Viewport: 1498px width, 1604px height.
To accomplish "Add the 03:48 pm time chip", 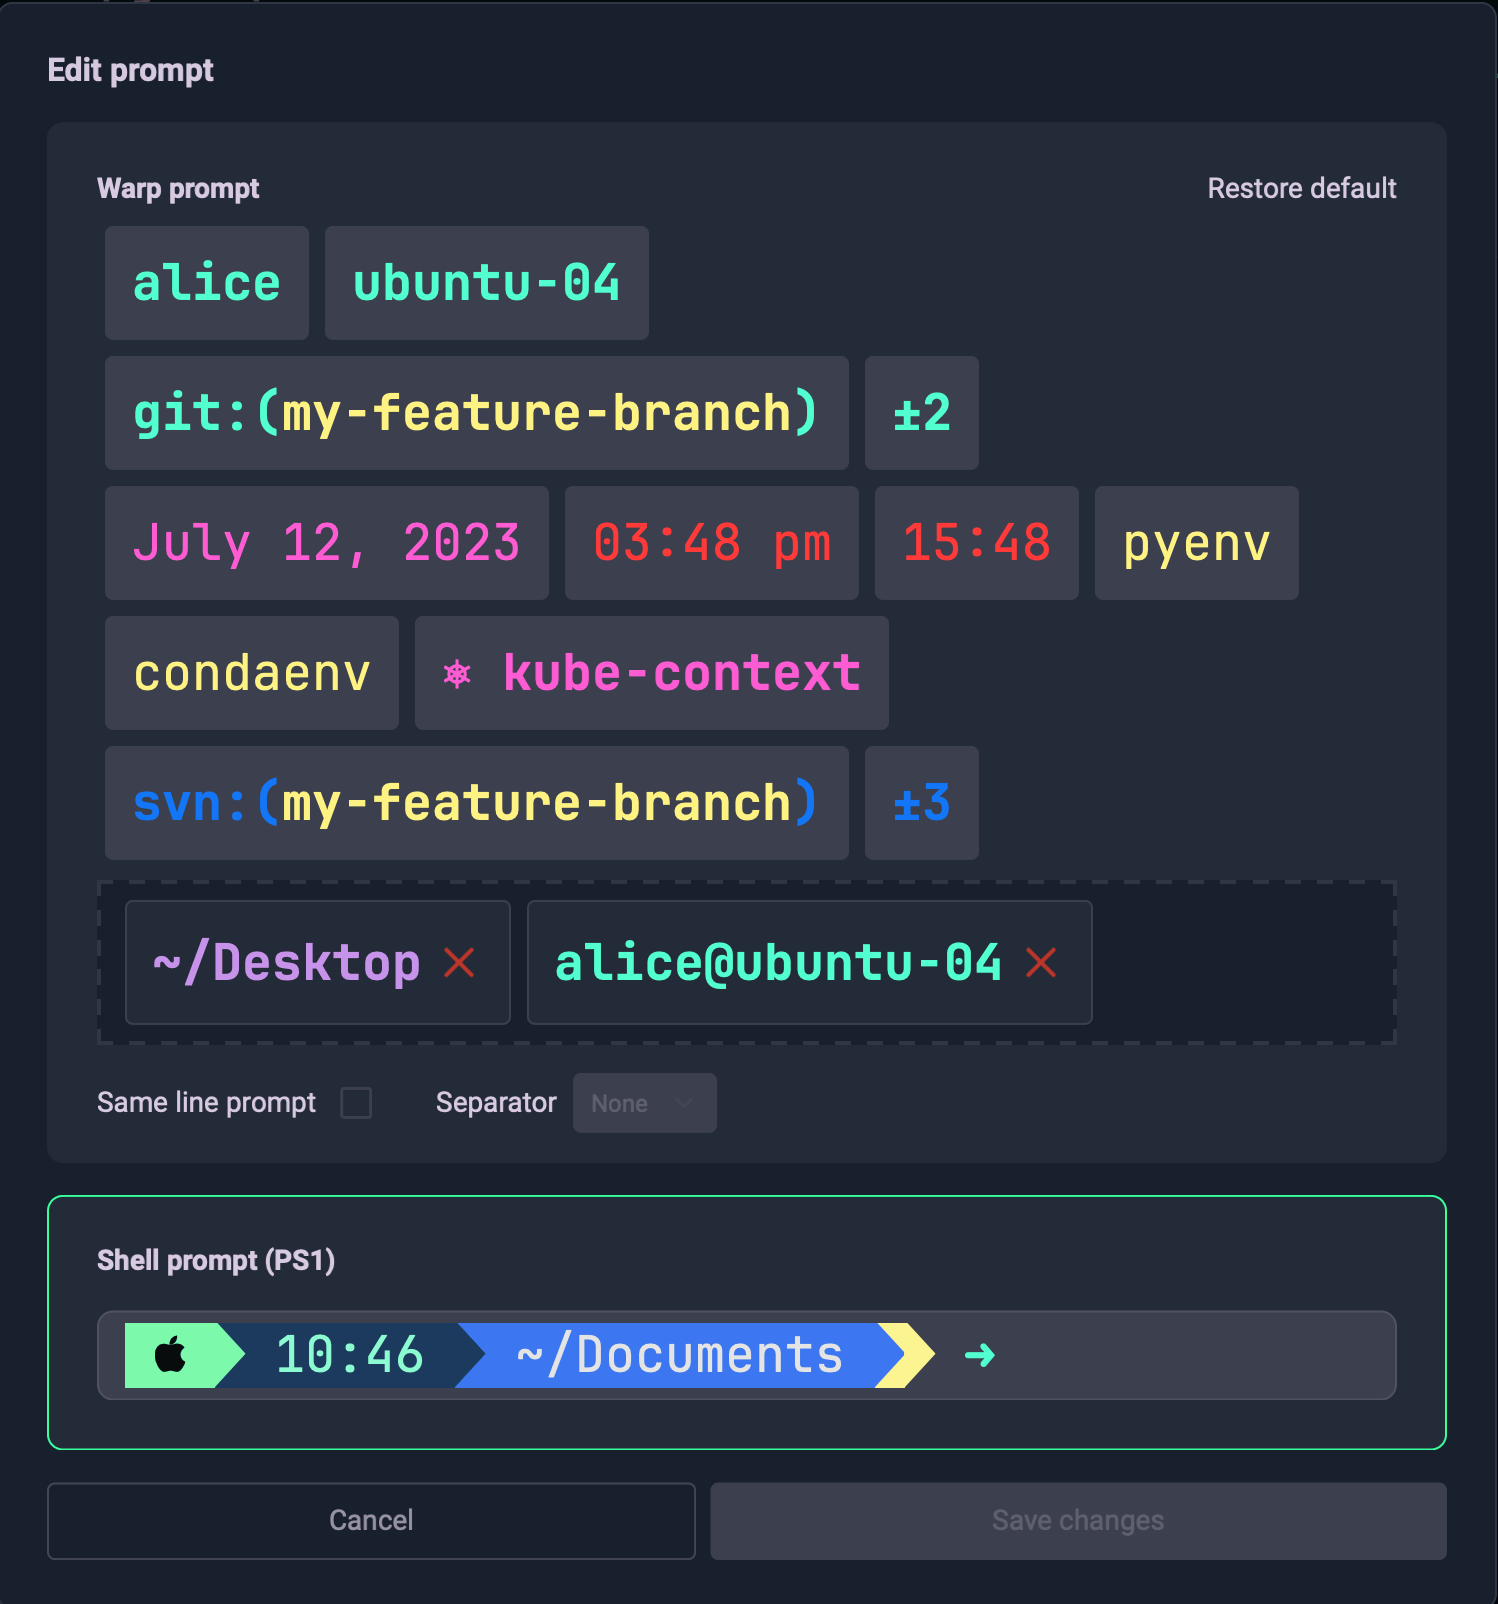I will coord(711,543).
